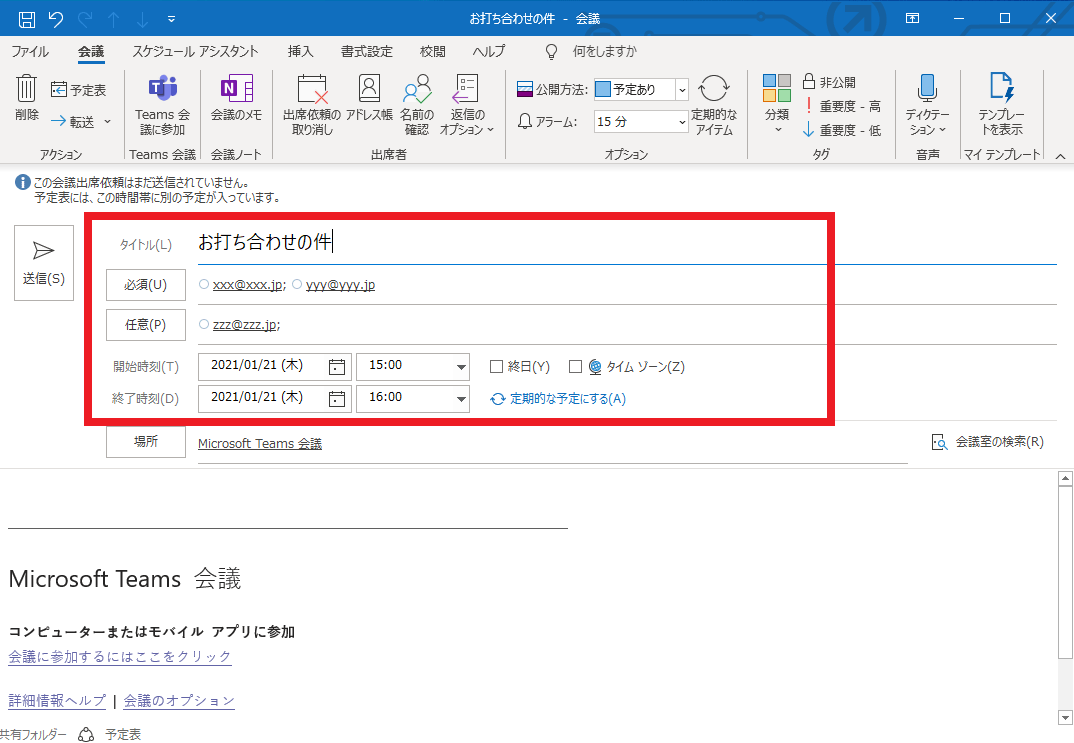Expand the 転送 forward dropdown
Image resolution: width=1074 pixels, height=743 pixels.
pos(107,122)
